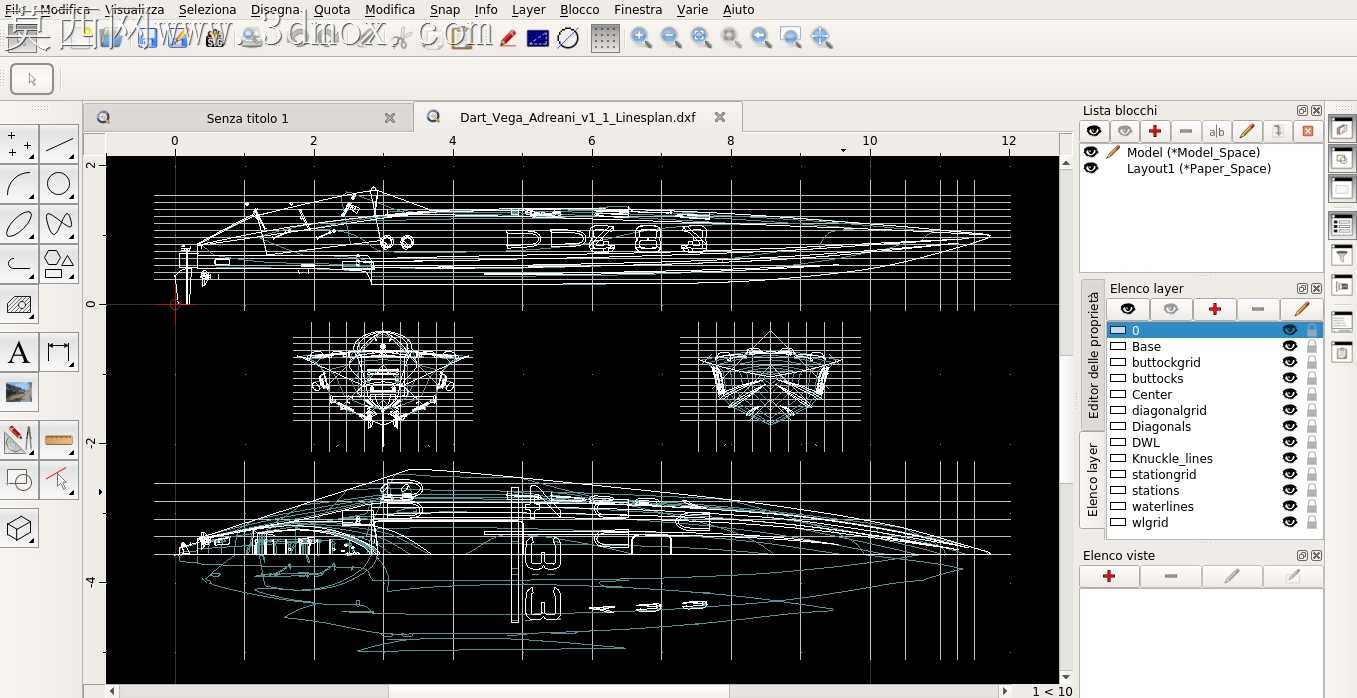This screenshot has width=1357, height=698.
Task: Switch to Dart_Vega_Adreani_v1_1_Linesplan.dxf tab
Action: click(577, 117)
